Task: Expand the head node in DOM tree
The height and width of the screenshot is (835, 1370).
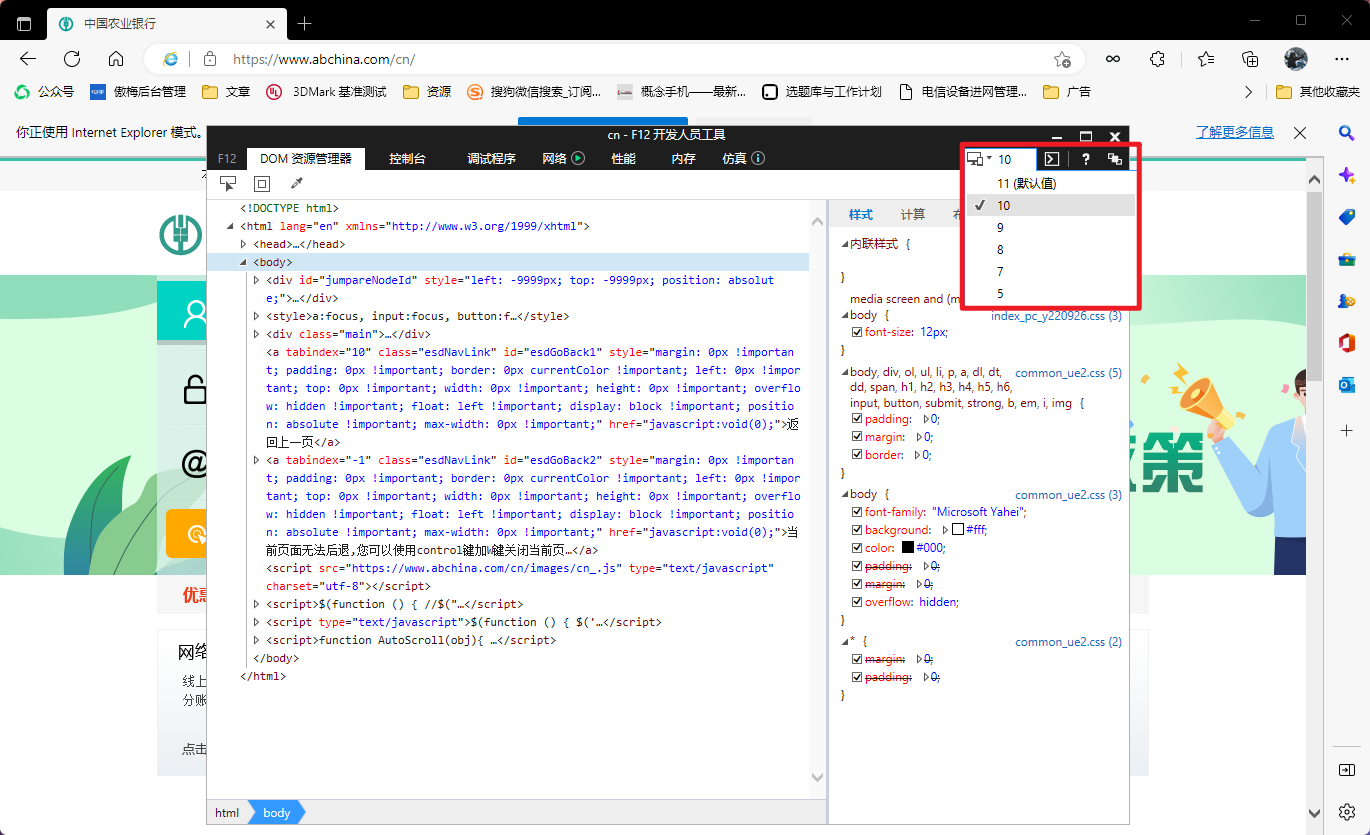Action: click(243, 244)
